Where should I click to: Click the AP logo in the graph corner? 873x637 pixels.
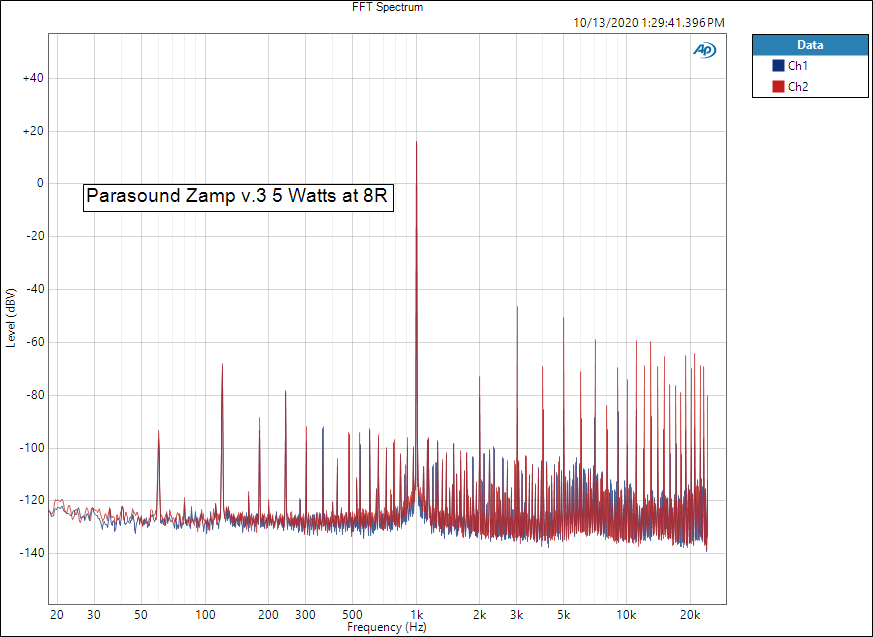(704, 50)
